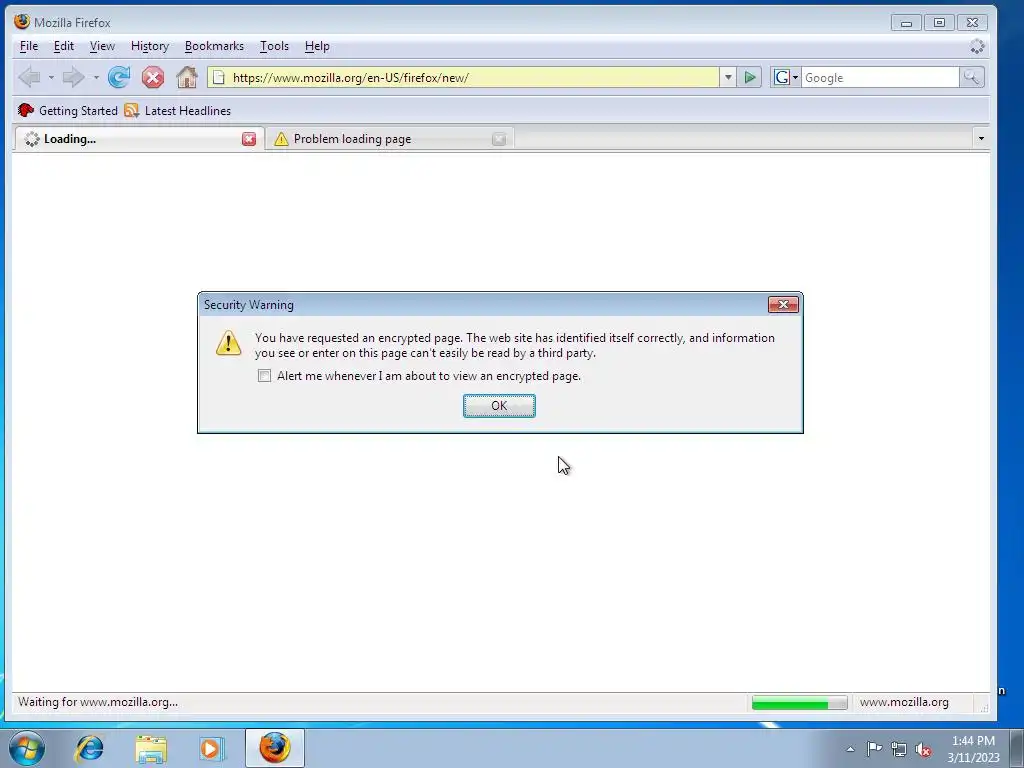
Task: Launch Internet Explorer from taskbar
Action: point(89,748)
